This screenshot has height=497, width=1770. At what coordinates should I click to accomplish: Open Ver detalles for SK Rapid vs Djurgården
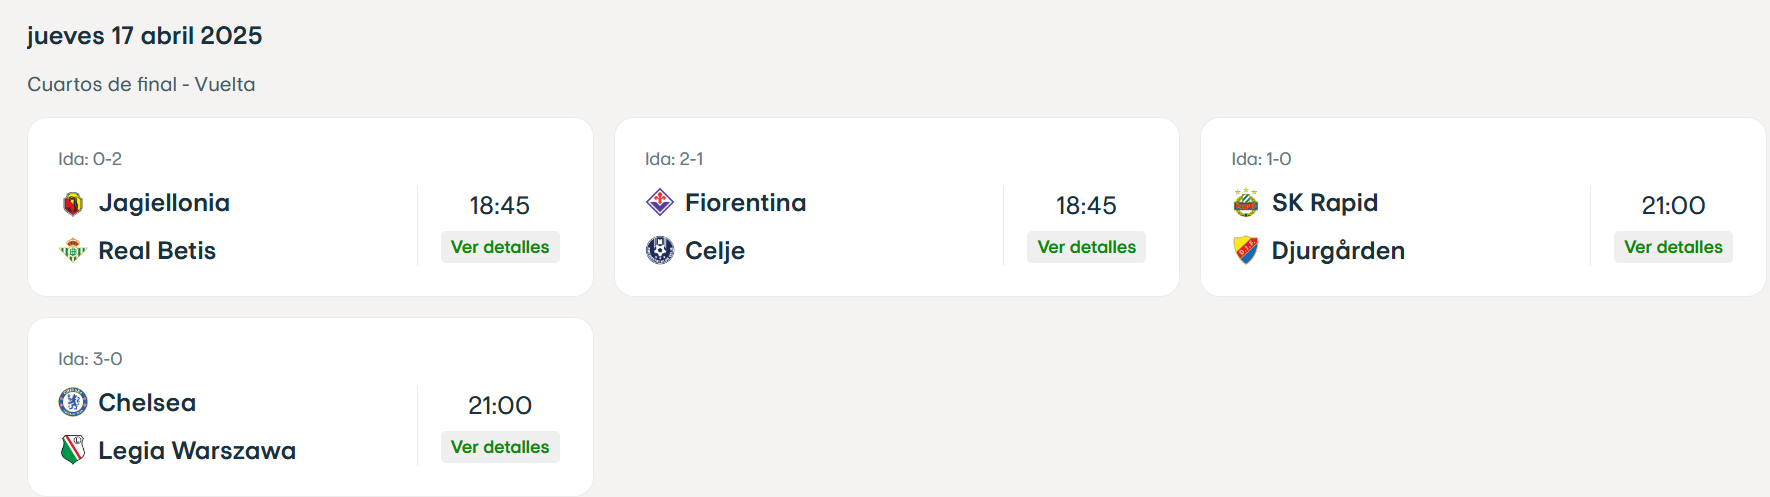pos(1673,247)
